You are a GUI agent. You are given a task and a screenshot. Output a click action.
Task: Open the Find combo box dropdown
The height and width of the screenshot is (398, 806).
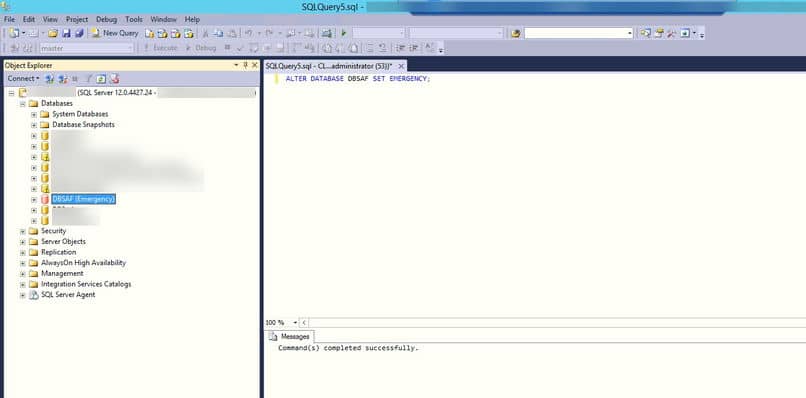click(630, 33)
